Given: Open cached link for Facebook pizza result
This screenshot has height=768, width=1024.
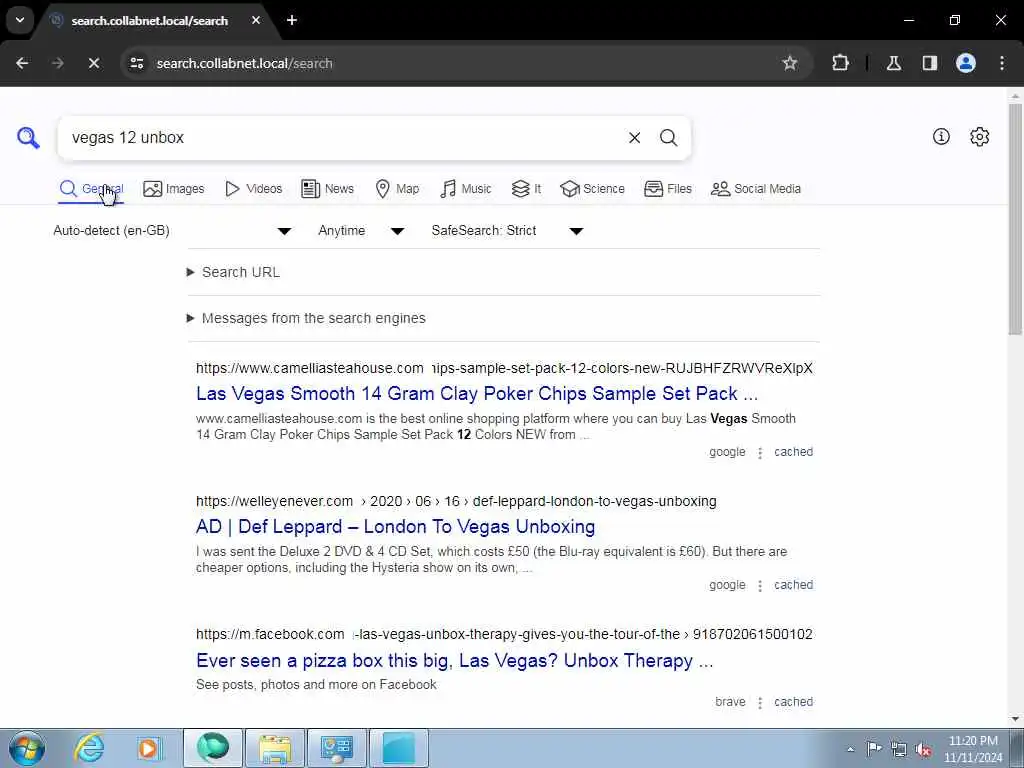Looking at the screenshot, I should click(793, 702).
